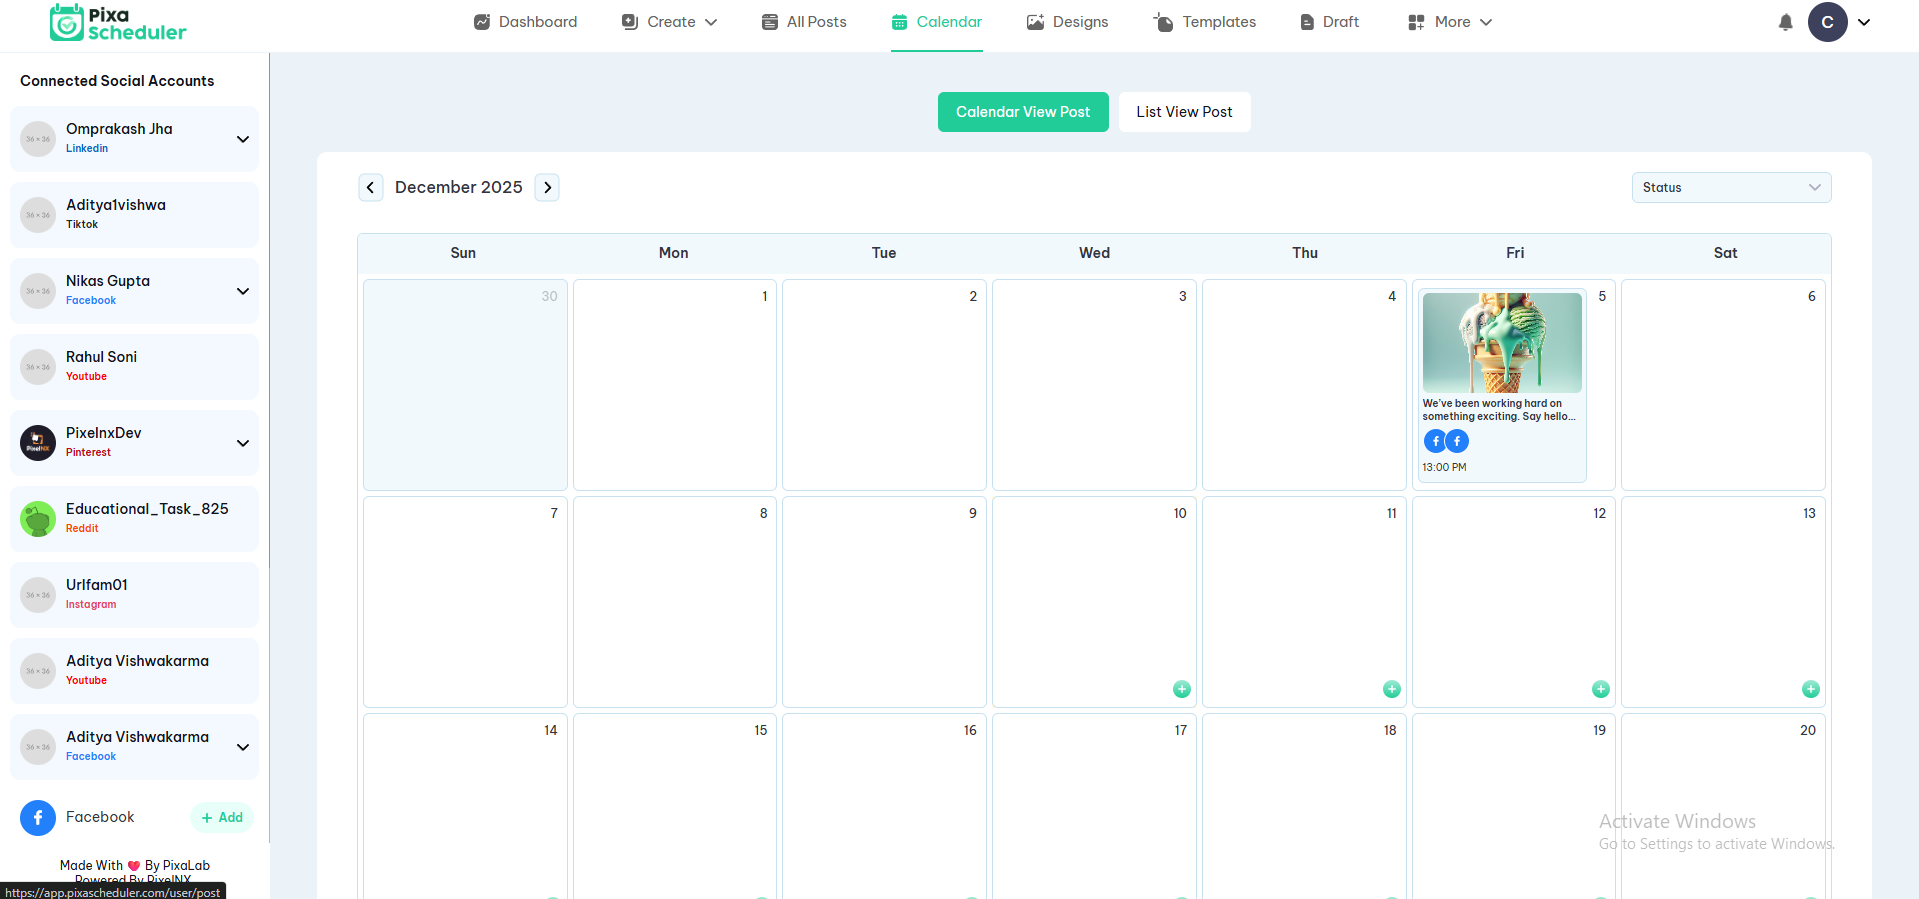Select the Calendar tab
This screenshot has width=1919, height=899.
(x=936, y=22)
